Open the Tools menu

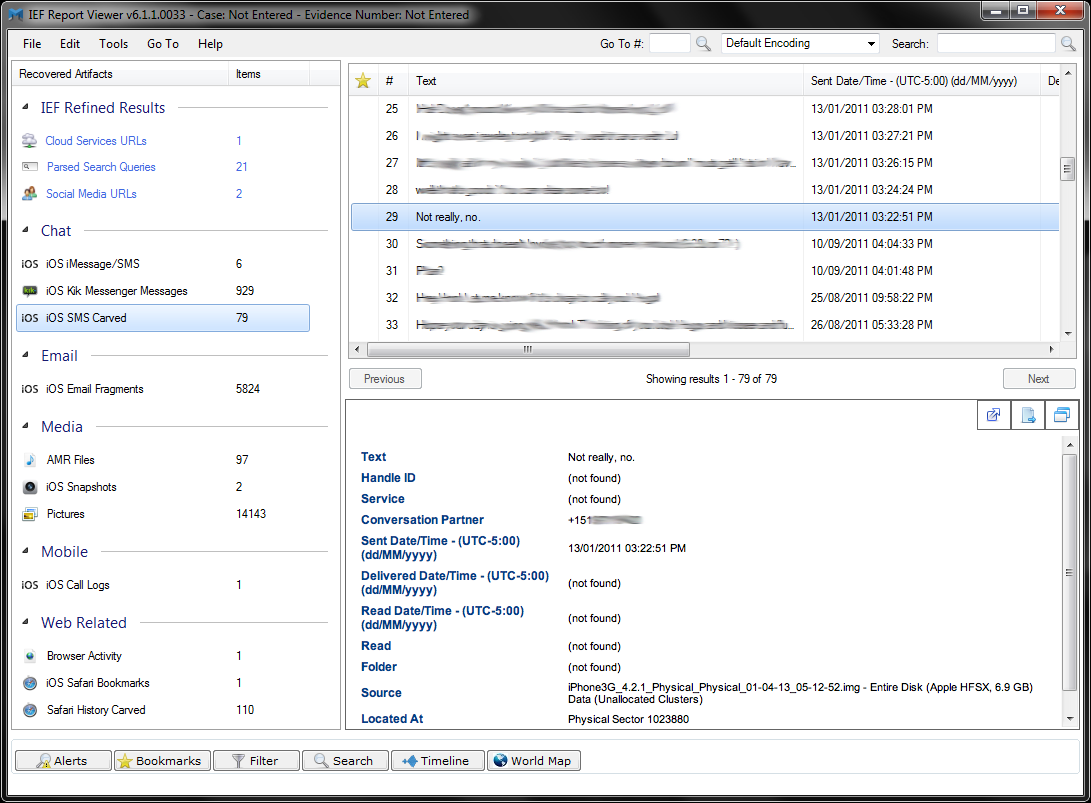pyautogui.click(x=113, y=44)
